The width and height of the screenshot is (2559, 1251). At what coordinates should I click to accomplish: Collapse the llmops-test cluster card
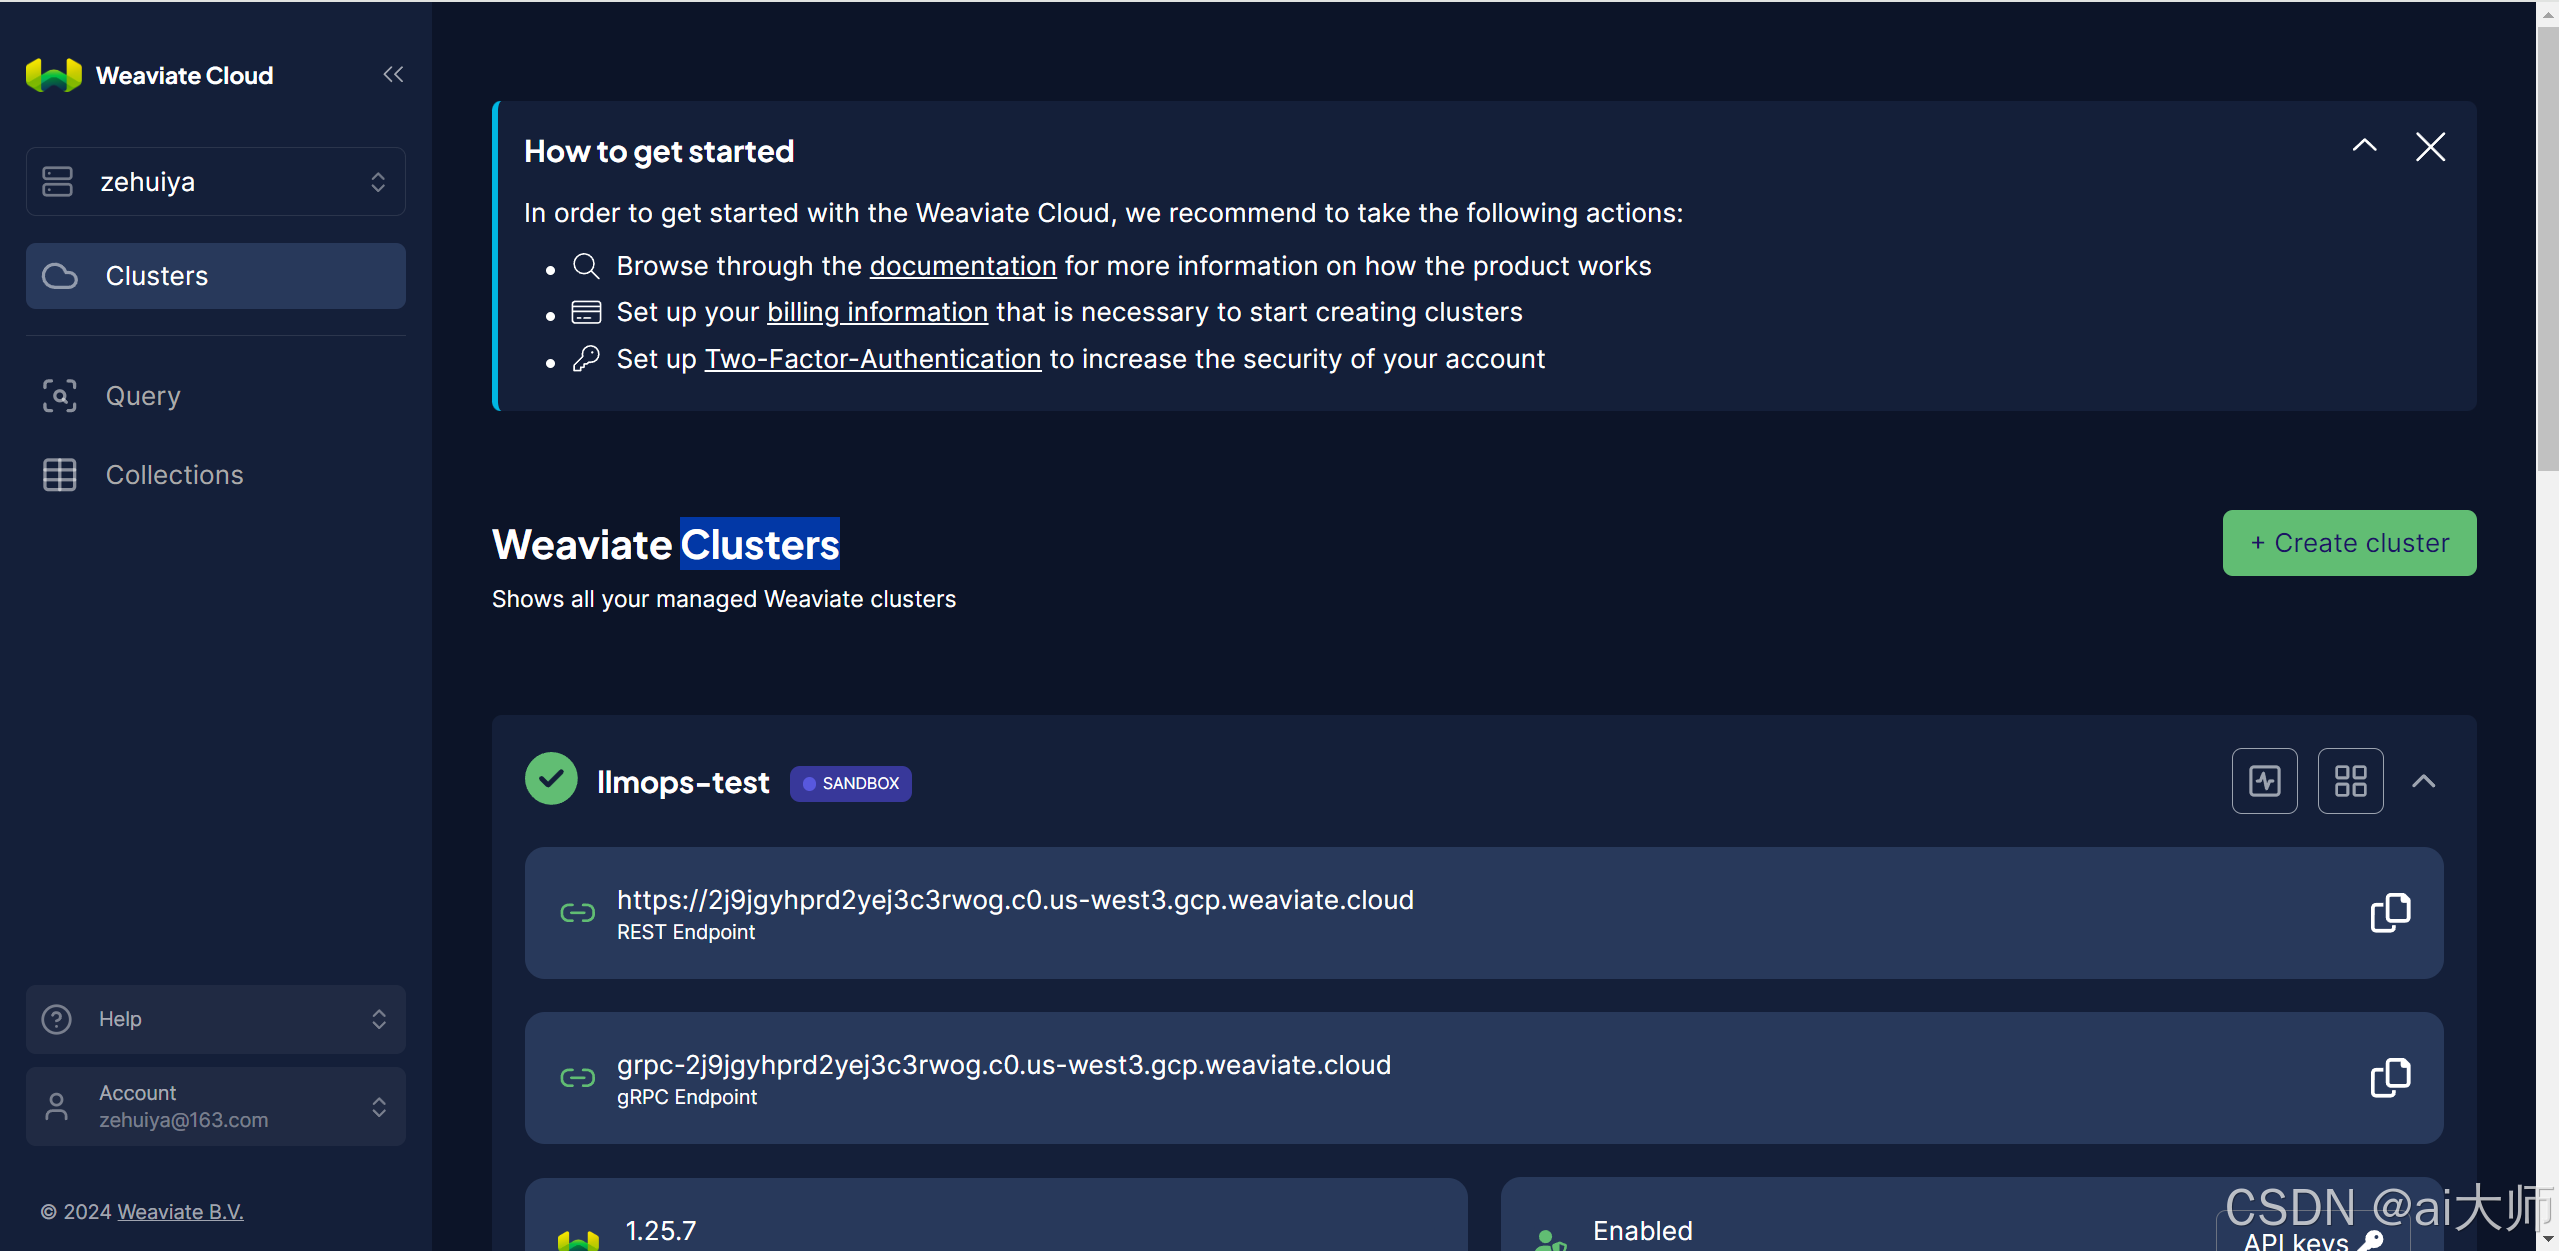click(2423, 781)
